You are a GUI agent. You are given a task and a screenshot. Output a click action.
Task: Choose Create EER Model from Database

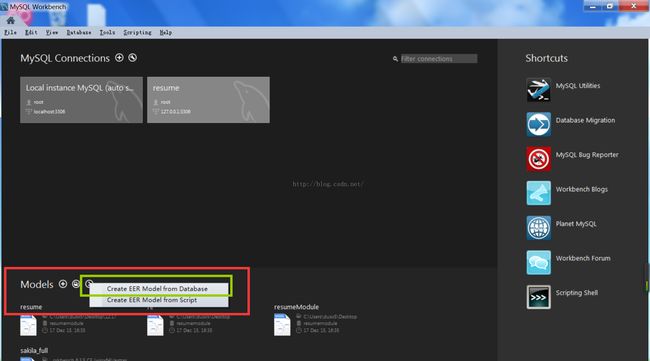pyautogui.click(x=159, y=288)
